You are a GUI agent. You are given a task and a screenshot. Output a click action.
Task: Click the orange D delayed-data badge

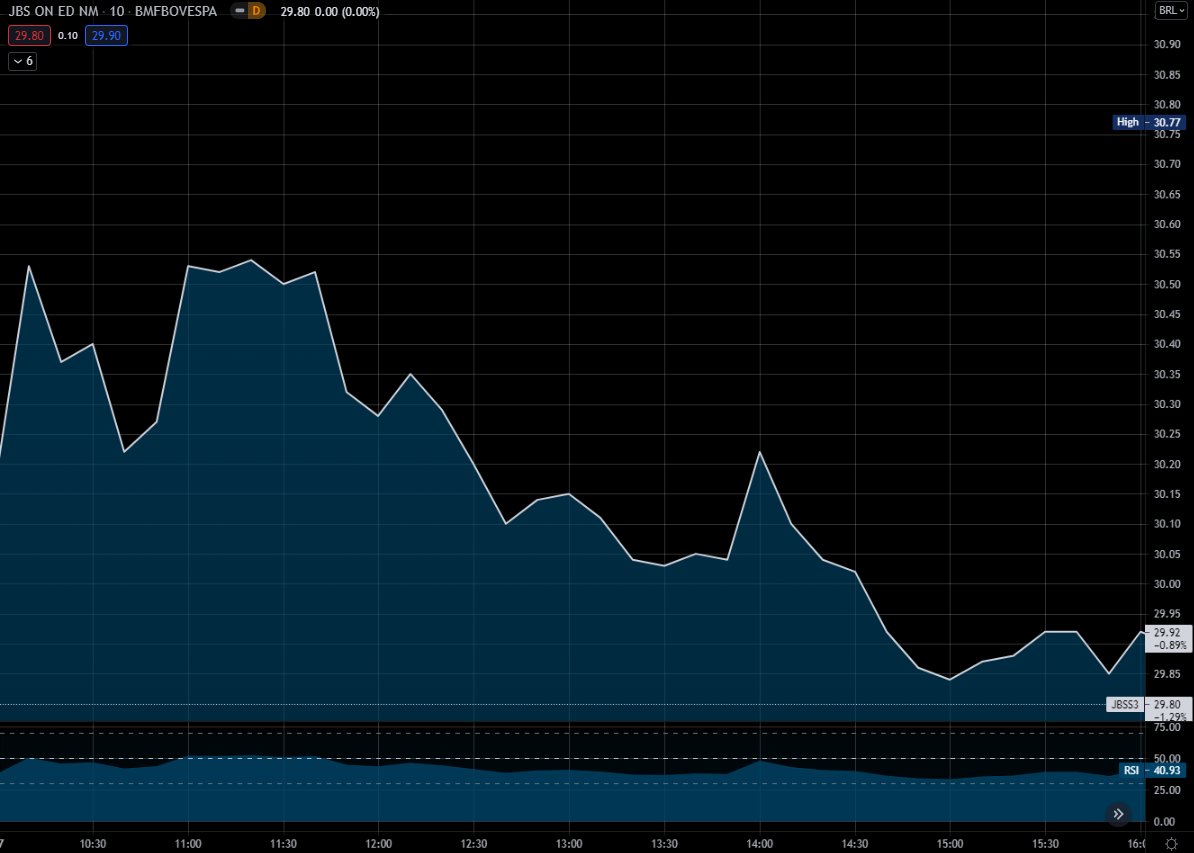[x=256, y=11]
